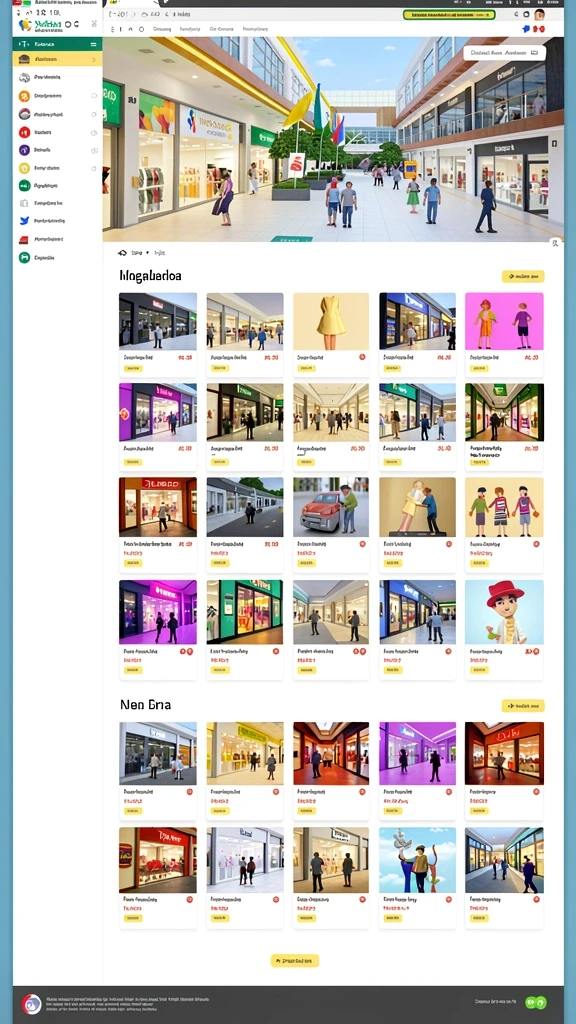Click the clock indicator beside the red icon sidebar row
Image resolution: width=576 pixels, height=1024 pixels.
point(94,133)
